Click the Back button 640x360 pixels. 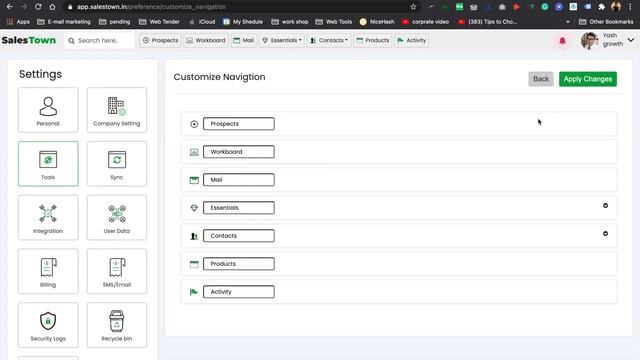(x=541, y=79)
